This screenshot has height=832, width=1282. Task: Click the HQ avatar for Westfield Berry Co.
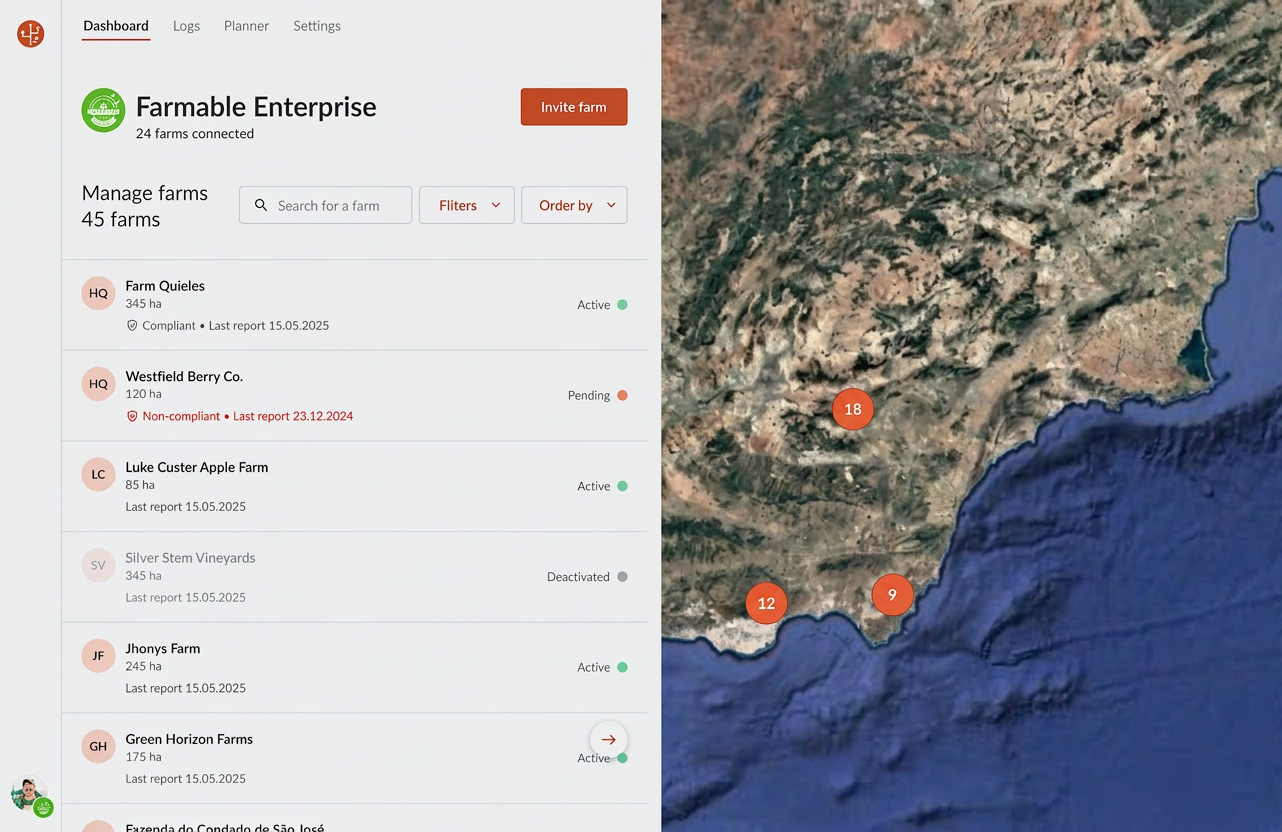98,384
